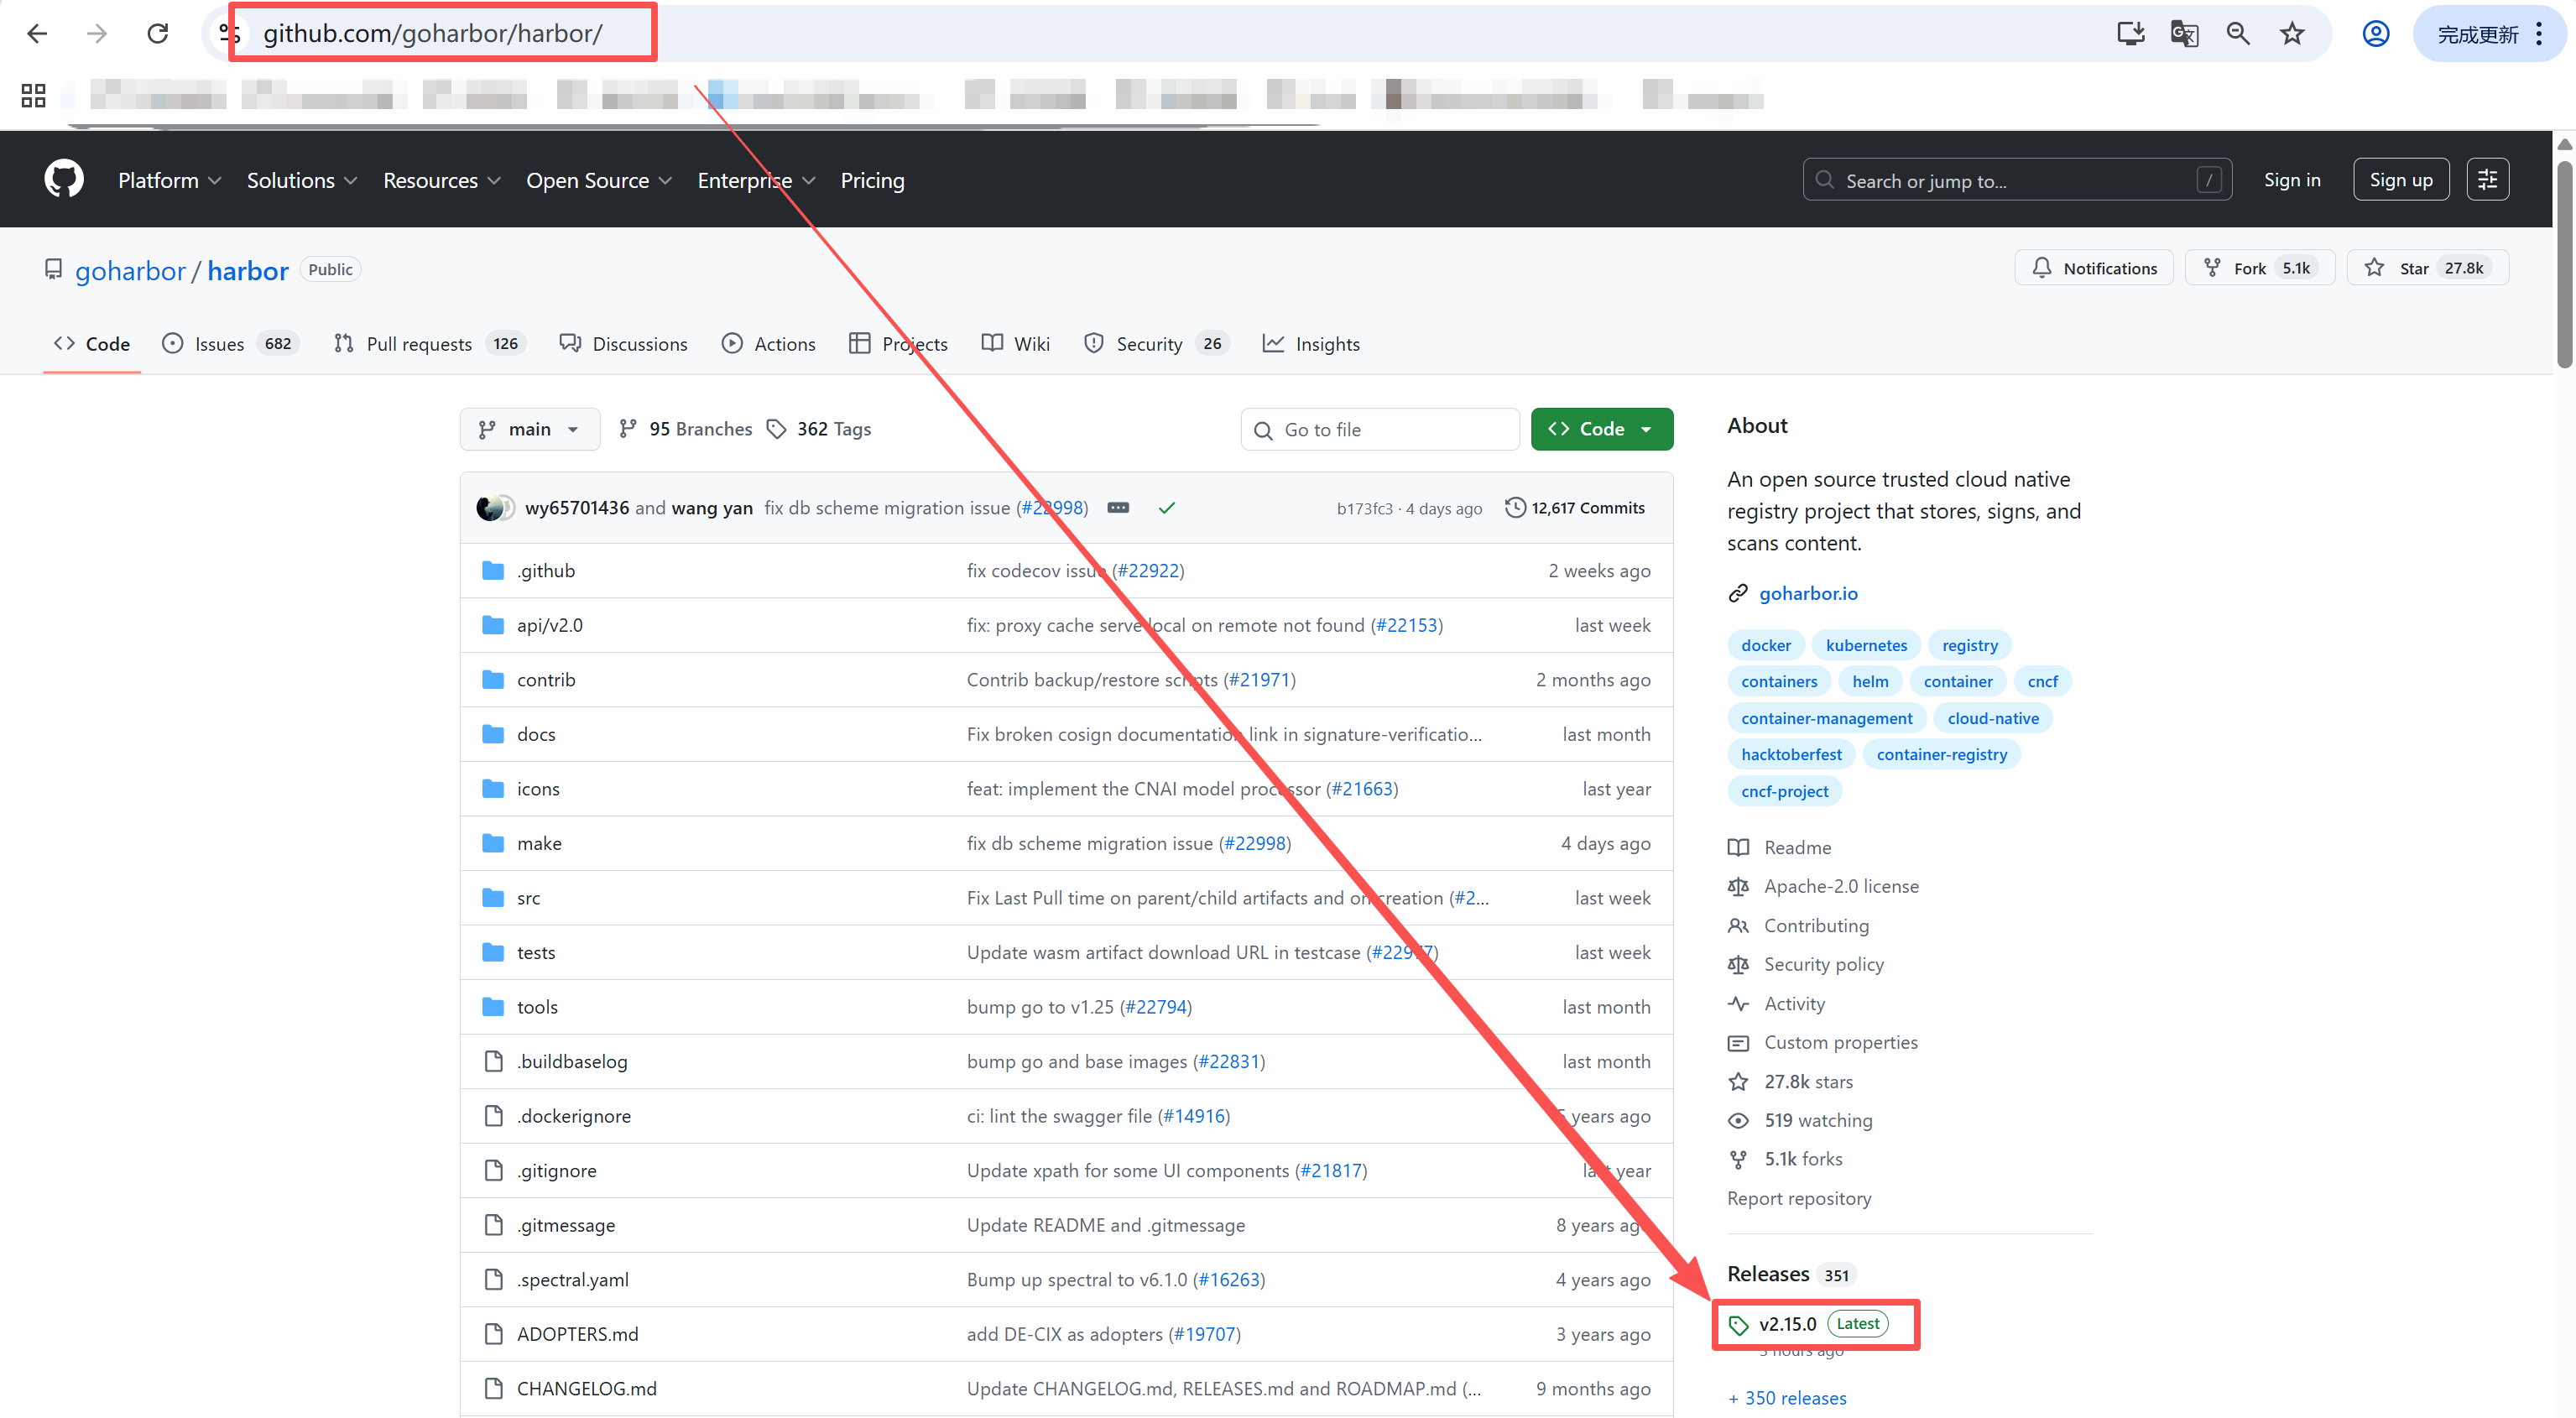The height and width of the screenshot is (1418, 2576).
Task: Click the book icon beside Readme
Action: tap(1738, 848)
